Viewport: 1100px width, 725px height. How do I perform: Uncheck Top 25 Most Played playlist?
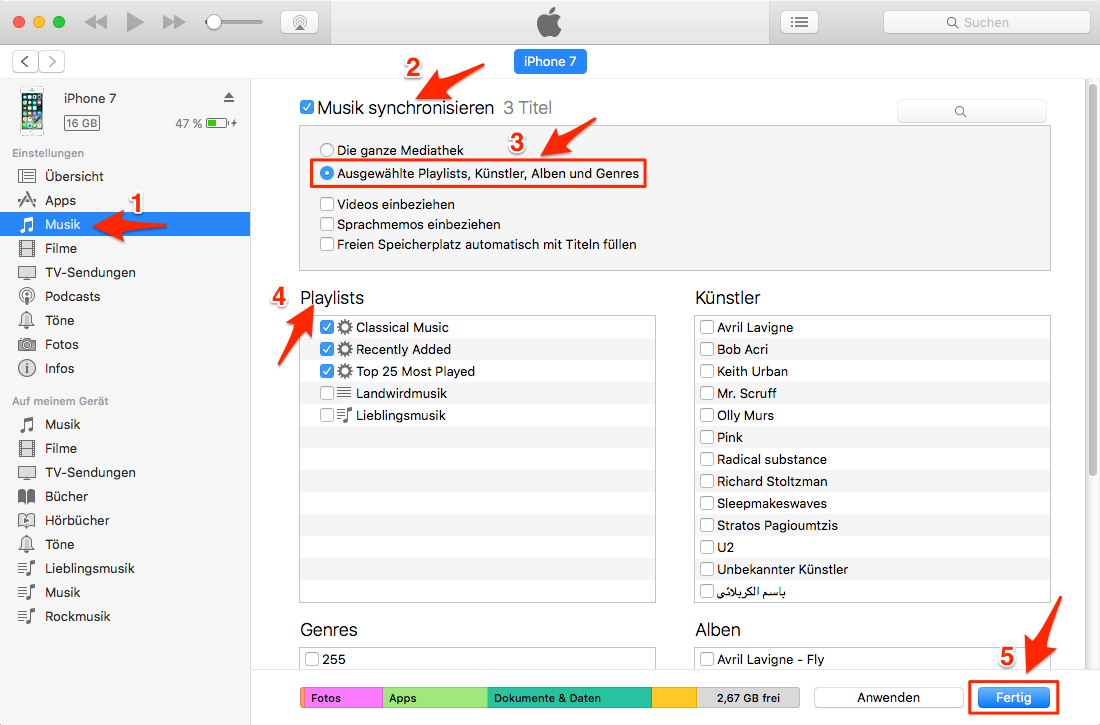[x=326, y=371]
